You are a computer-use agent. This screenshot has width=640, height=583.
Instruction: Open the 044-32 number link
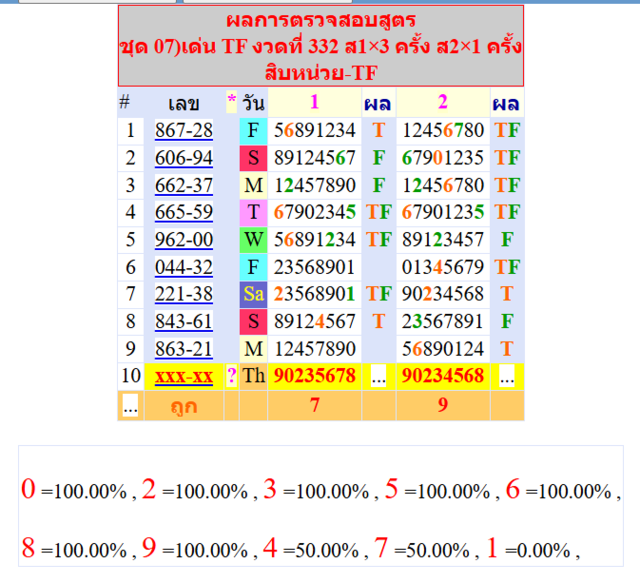click(184, 267)
